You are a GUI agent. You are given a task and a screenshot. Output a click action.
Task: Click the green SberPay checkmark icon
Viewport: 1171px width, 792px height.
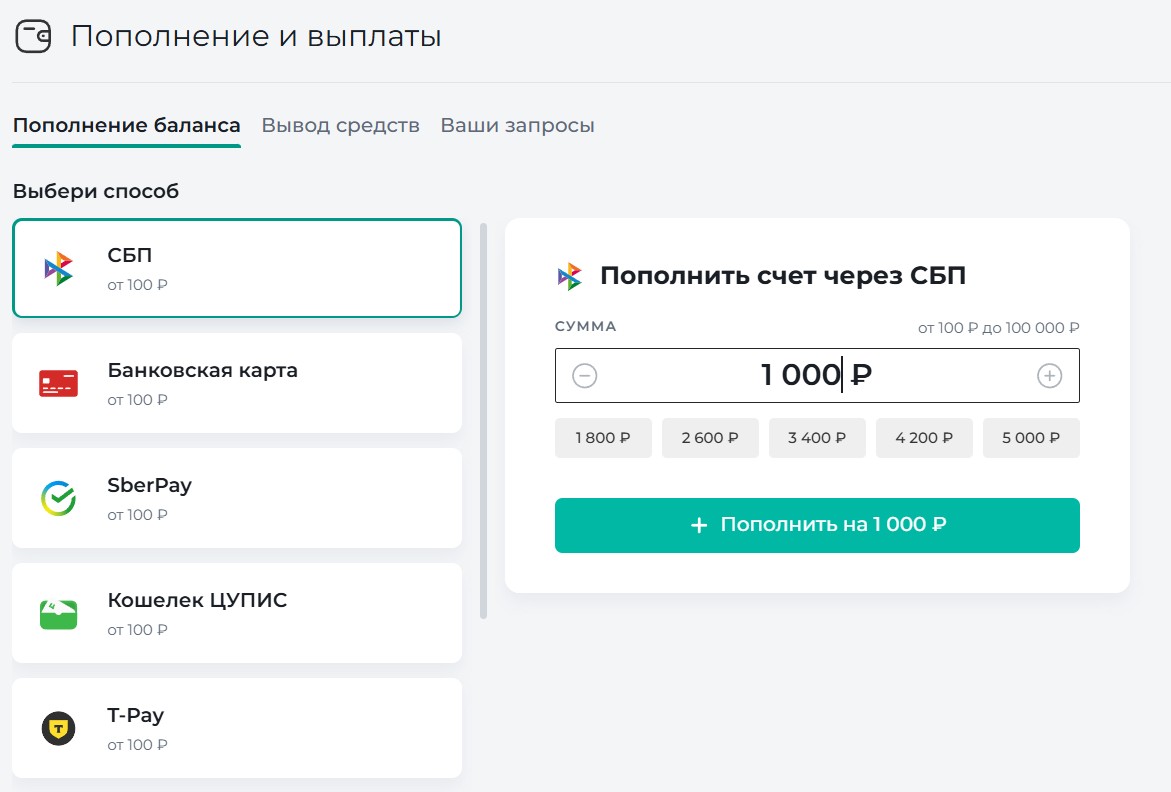(x=58, y=498)
